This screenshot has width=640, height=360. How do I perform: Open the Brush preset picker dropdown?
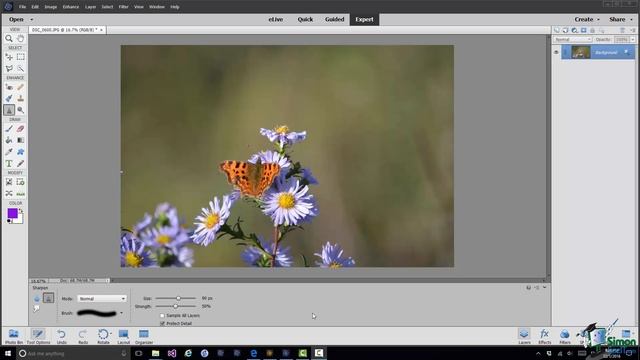[x=121, y=313]
